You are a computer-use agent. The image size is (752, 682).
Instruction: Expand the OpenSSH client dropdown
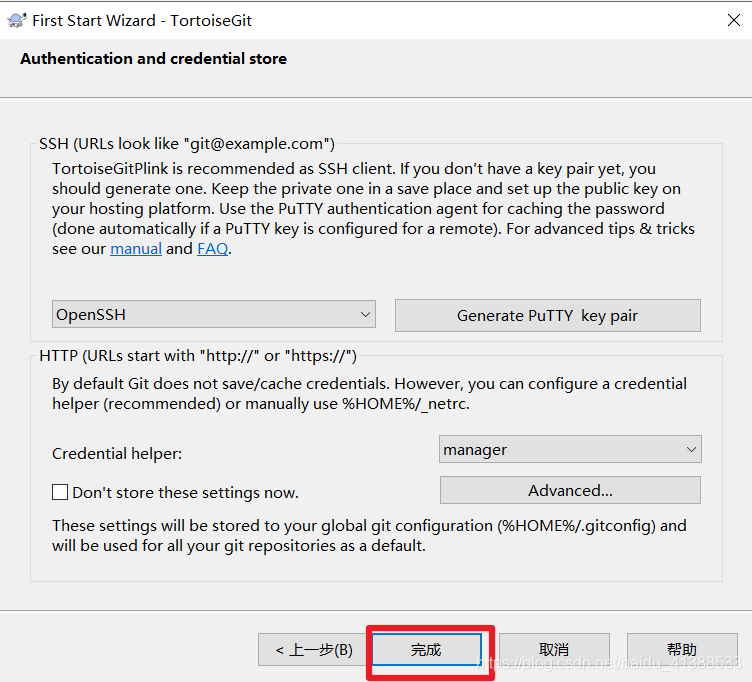pos(213,315)
